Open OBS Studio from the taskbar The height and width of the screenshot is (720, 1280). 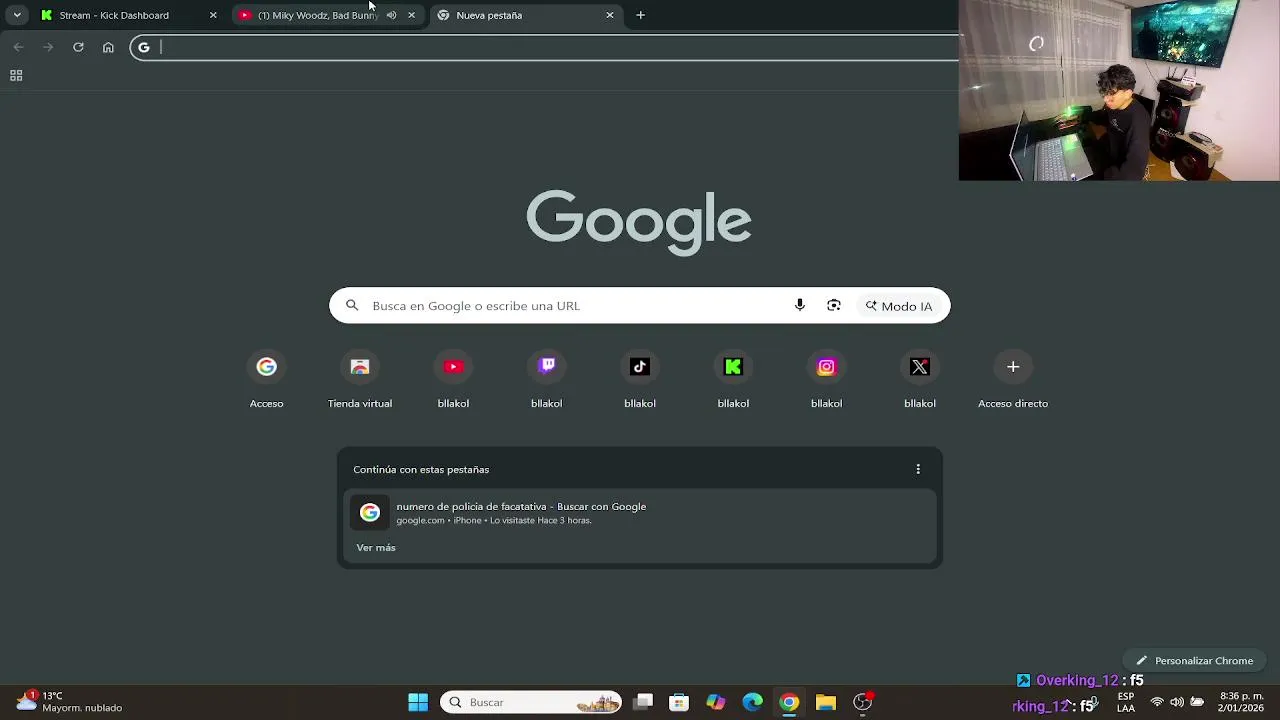tap(863, 702)
